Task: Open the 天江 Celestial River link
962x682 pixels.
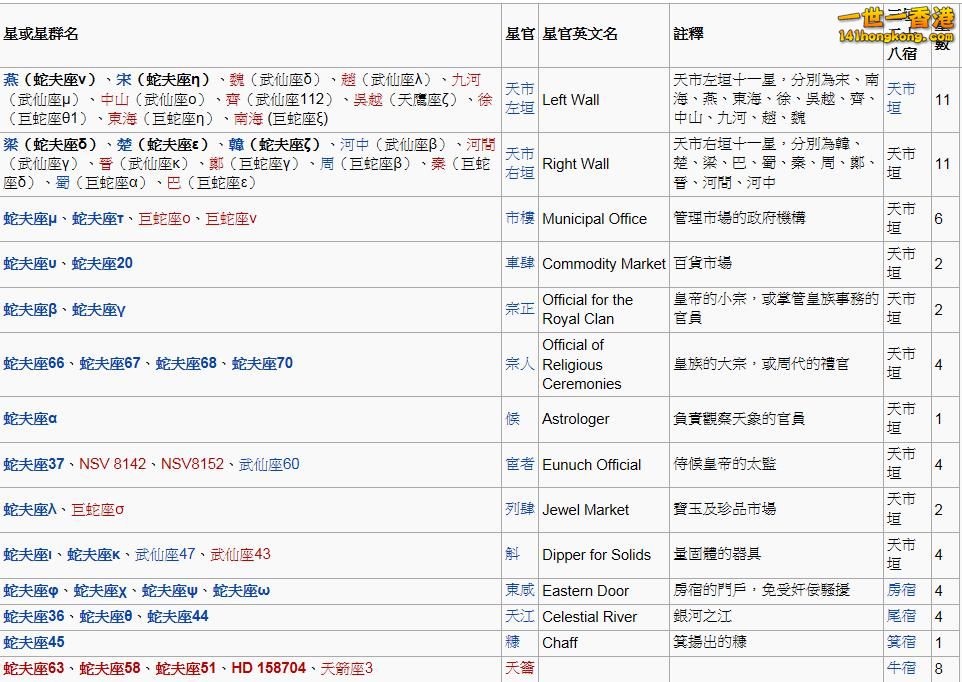Action: (x=519, y=617)
